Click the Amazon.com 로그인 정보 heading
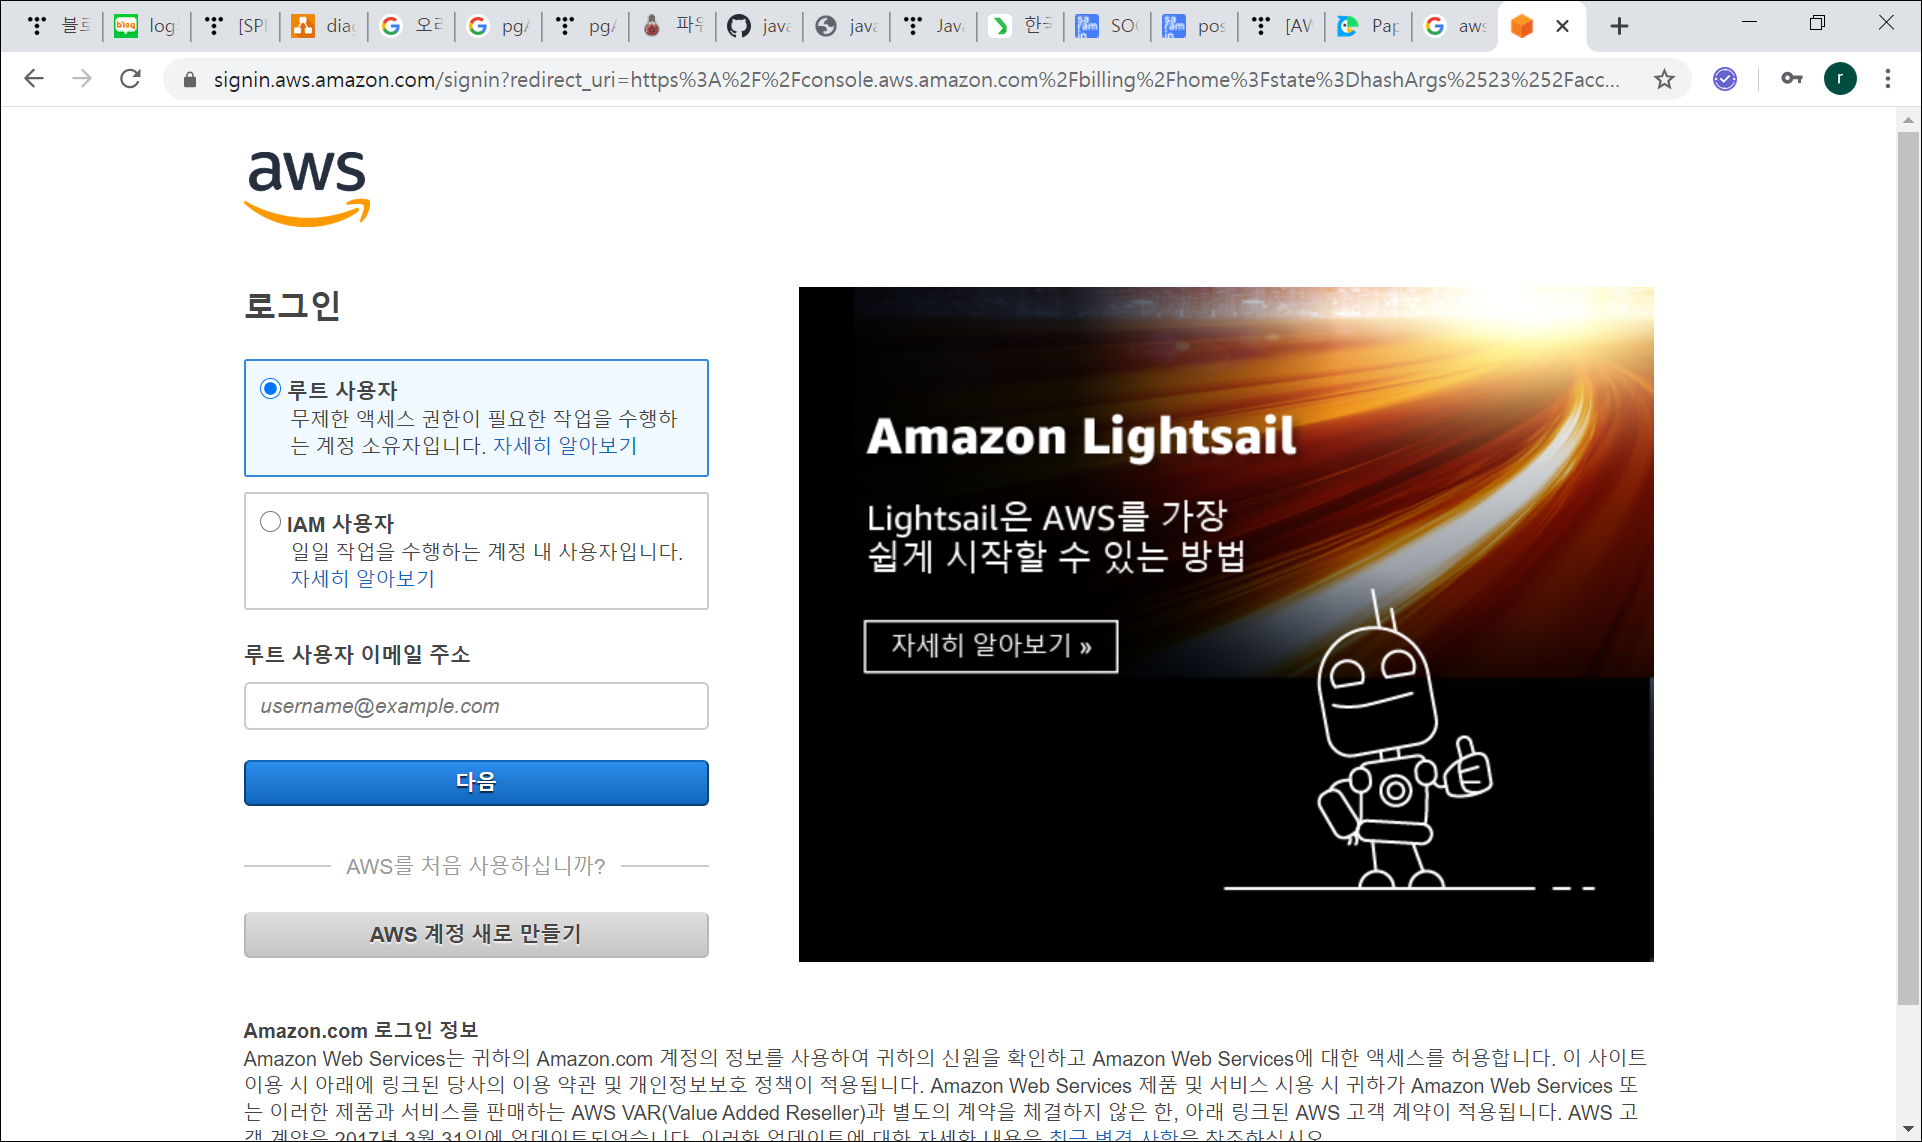This screenshot has height=1142, width=1922. (x=361, y=1030)
